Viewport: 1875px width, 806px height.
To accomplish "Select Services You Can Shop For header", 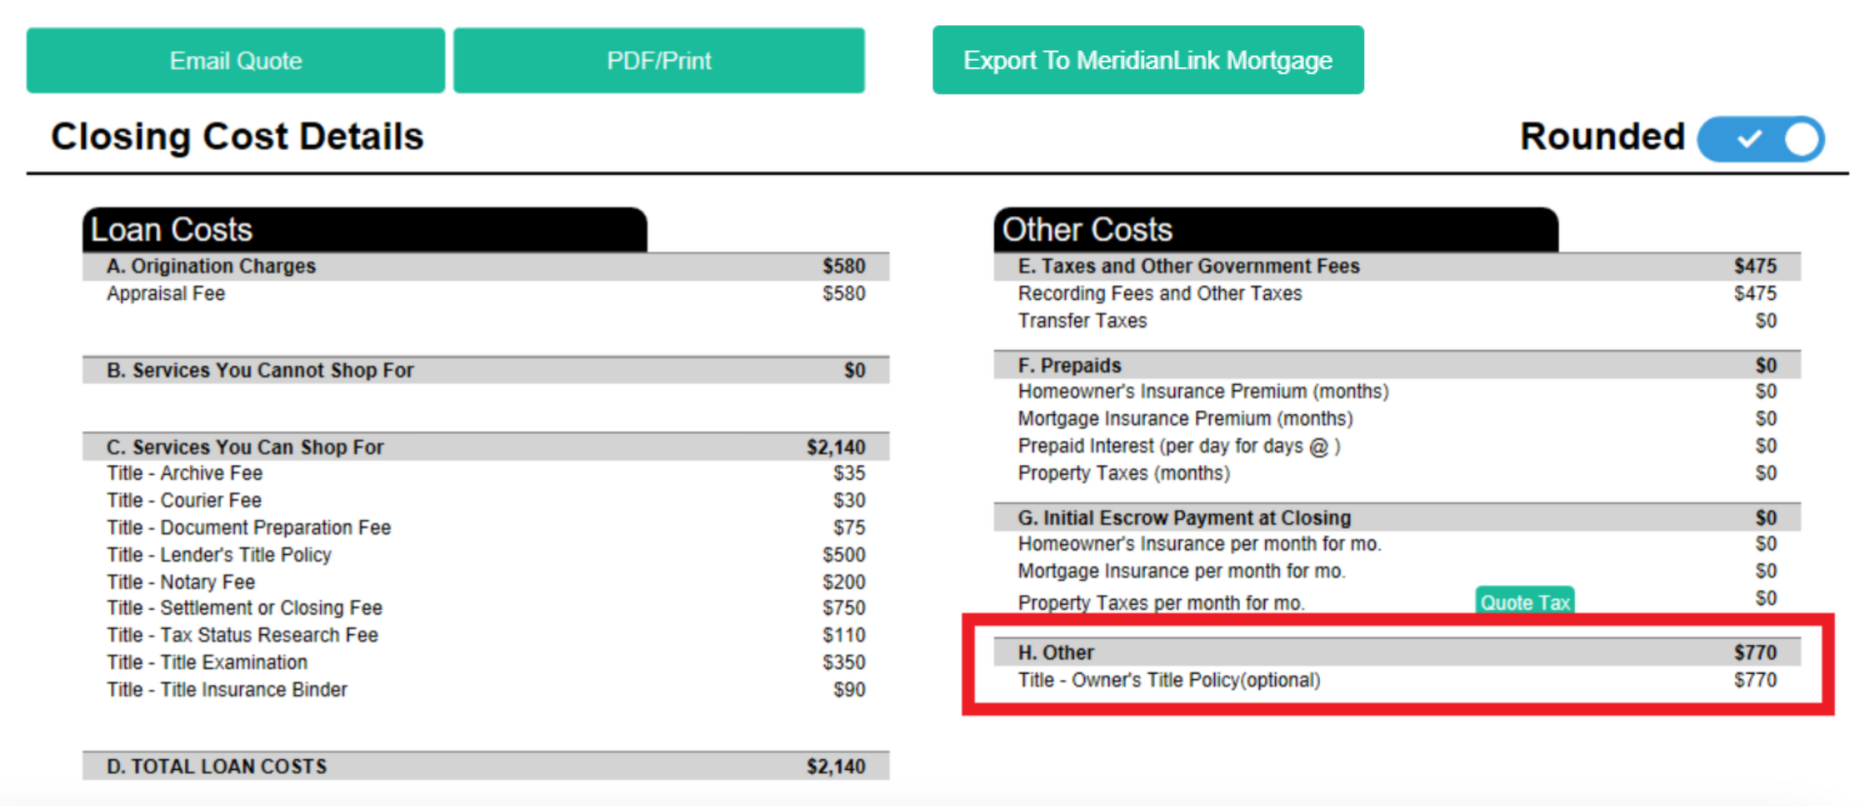I will [x=486, y=447].
